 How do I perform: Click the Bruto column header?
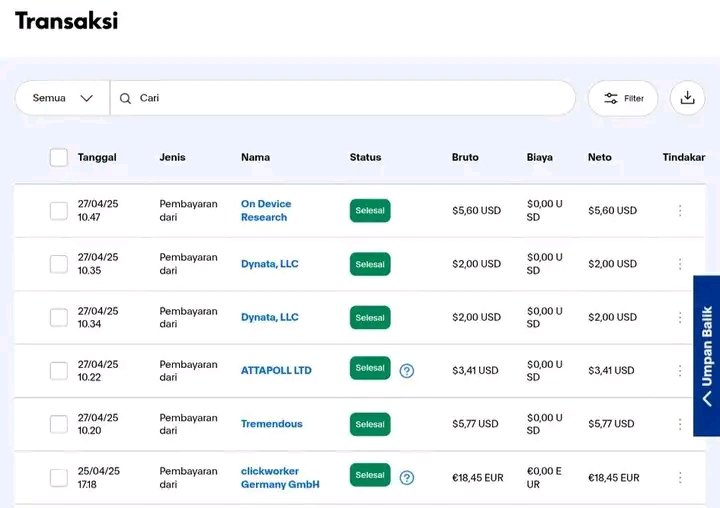pyautogui.click(x=465, y=158)
